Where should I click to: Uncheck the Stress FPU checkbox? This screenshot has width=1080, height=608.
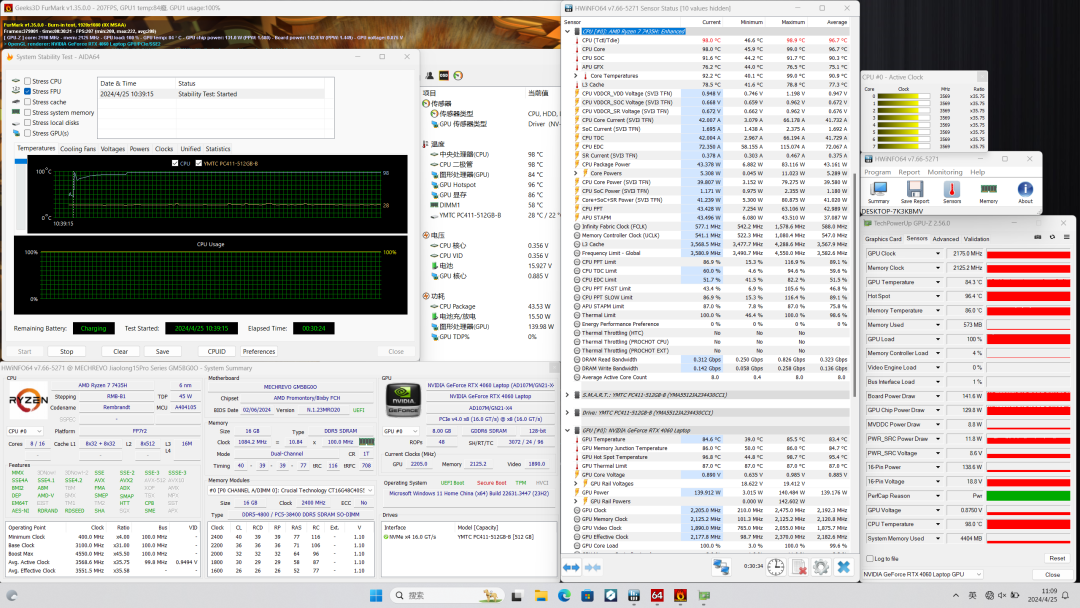28,92
